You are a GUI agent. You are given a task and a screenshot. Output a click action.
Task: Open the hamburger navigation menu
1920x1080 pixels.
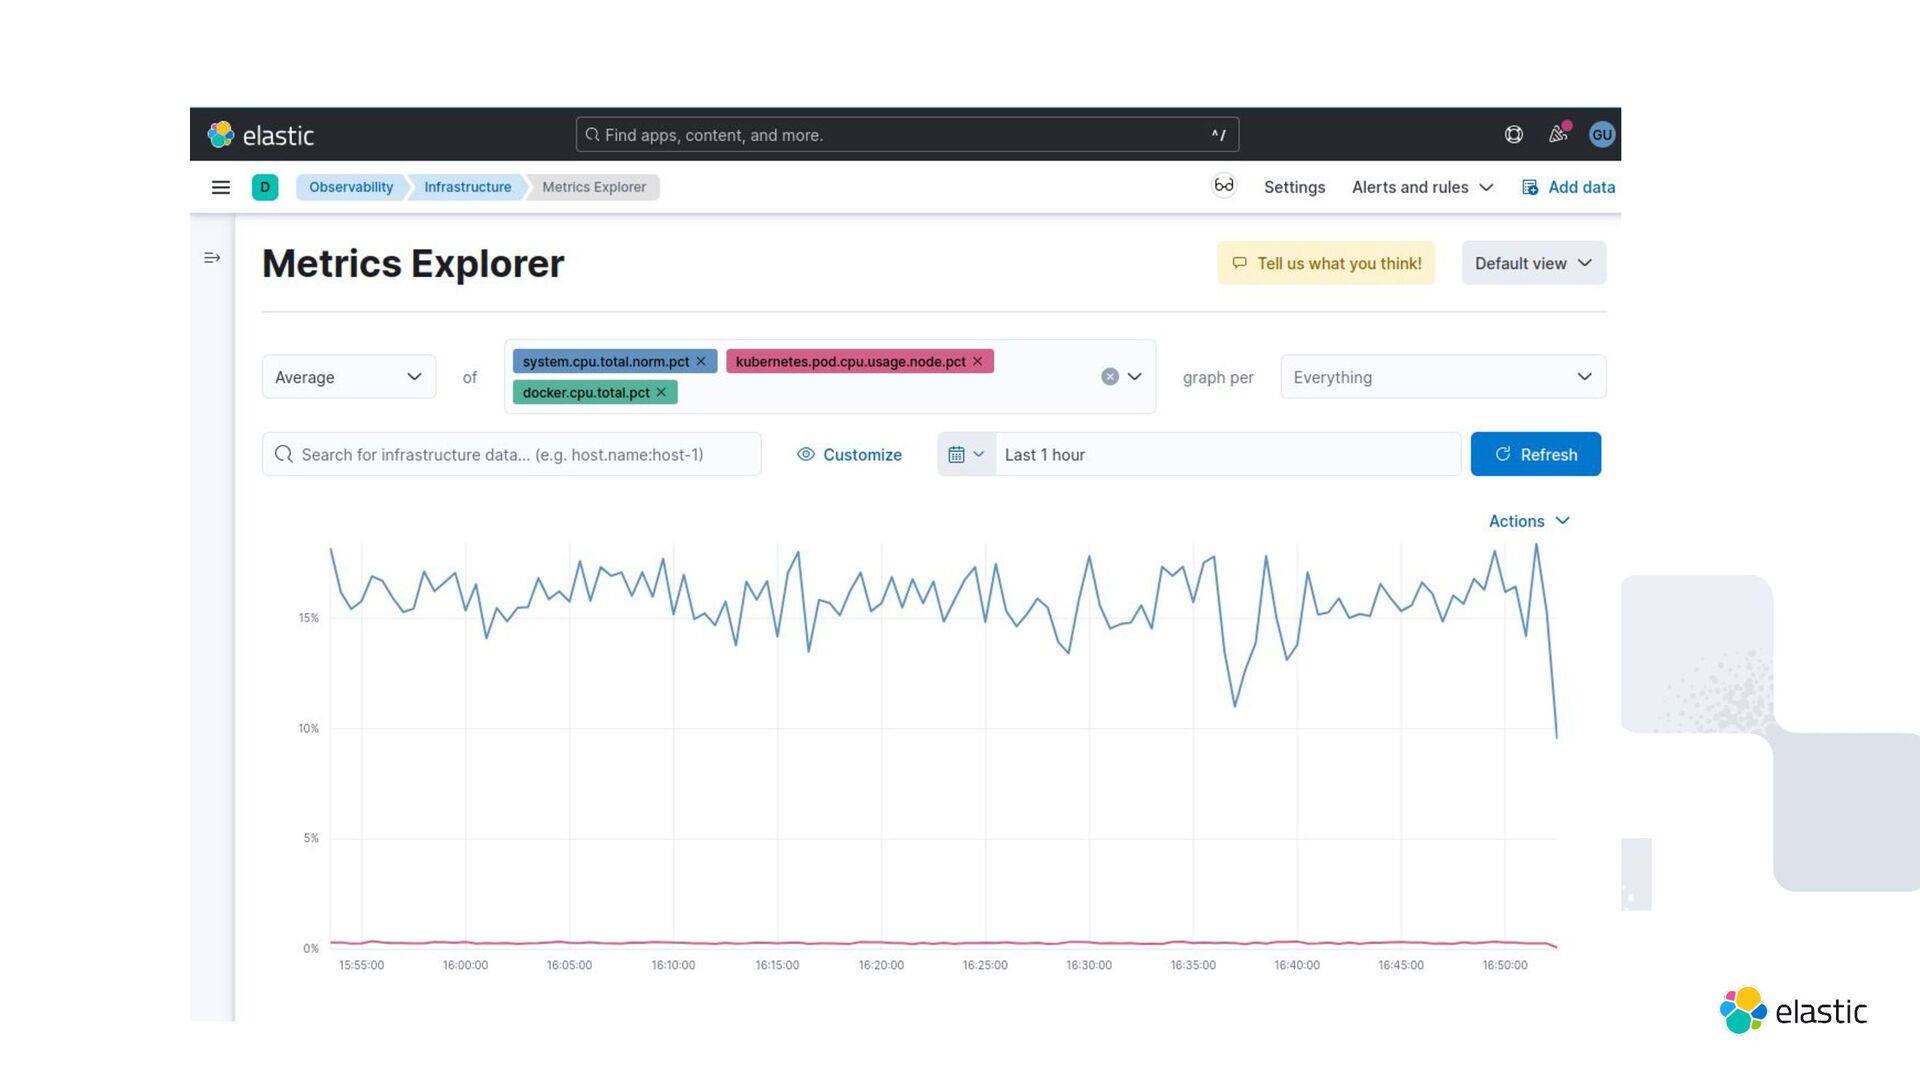pyautogui.click(x=221, y=187)
